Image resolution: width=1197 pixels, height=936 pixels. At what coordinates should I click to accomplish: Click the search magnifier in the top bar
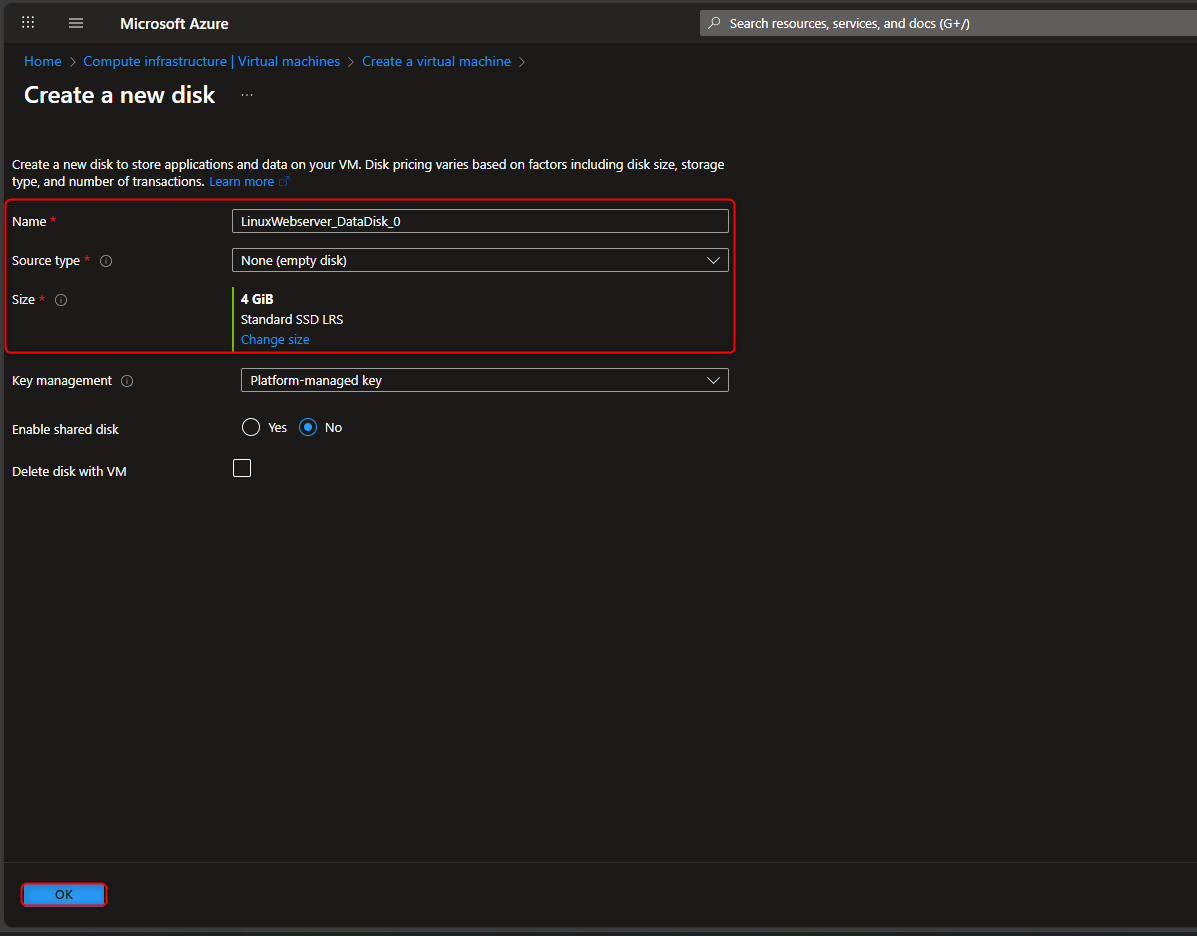713,22
